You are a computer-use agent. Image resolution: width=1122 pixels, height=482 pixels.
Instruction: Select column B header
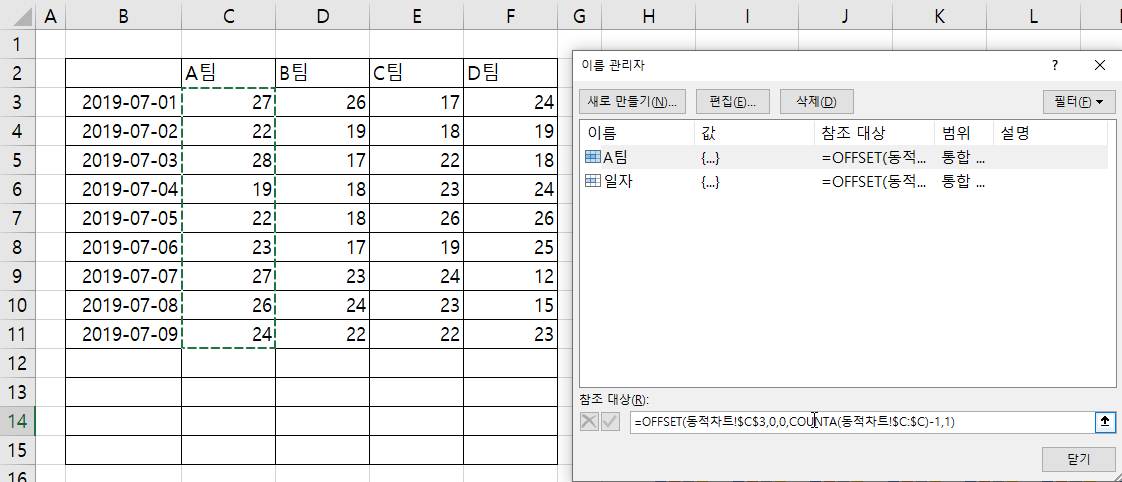coord(123,17)
